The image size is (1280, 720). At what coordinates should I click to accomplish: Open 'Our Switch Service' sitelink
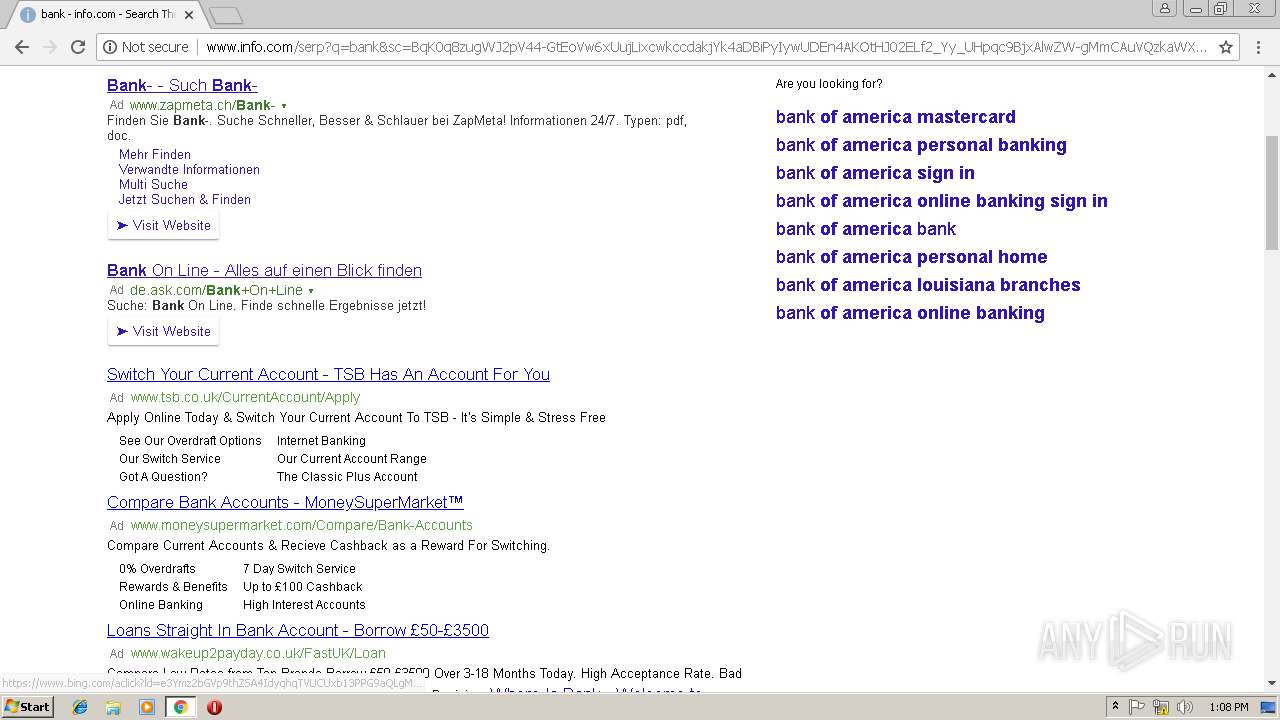[x=170, y=459]
